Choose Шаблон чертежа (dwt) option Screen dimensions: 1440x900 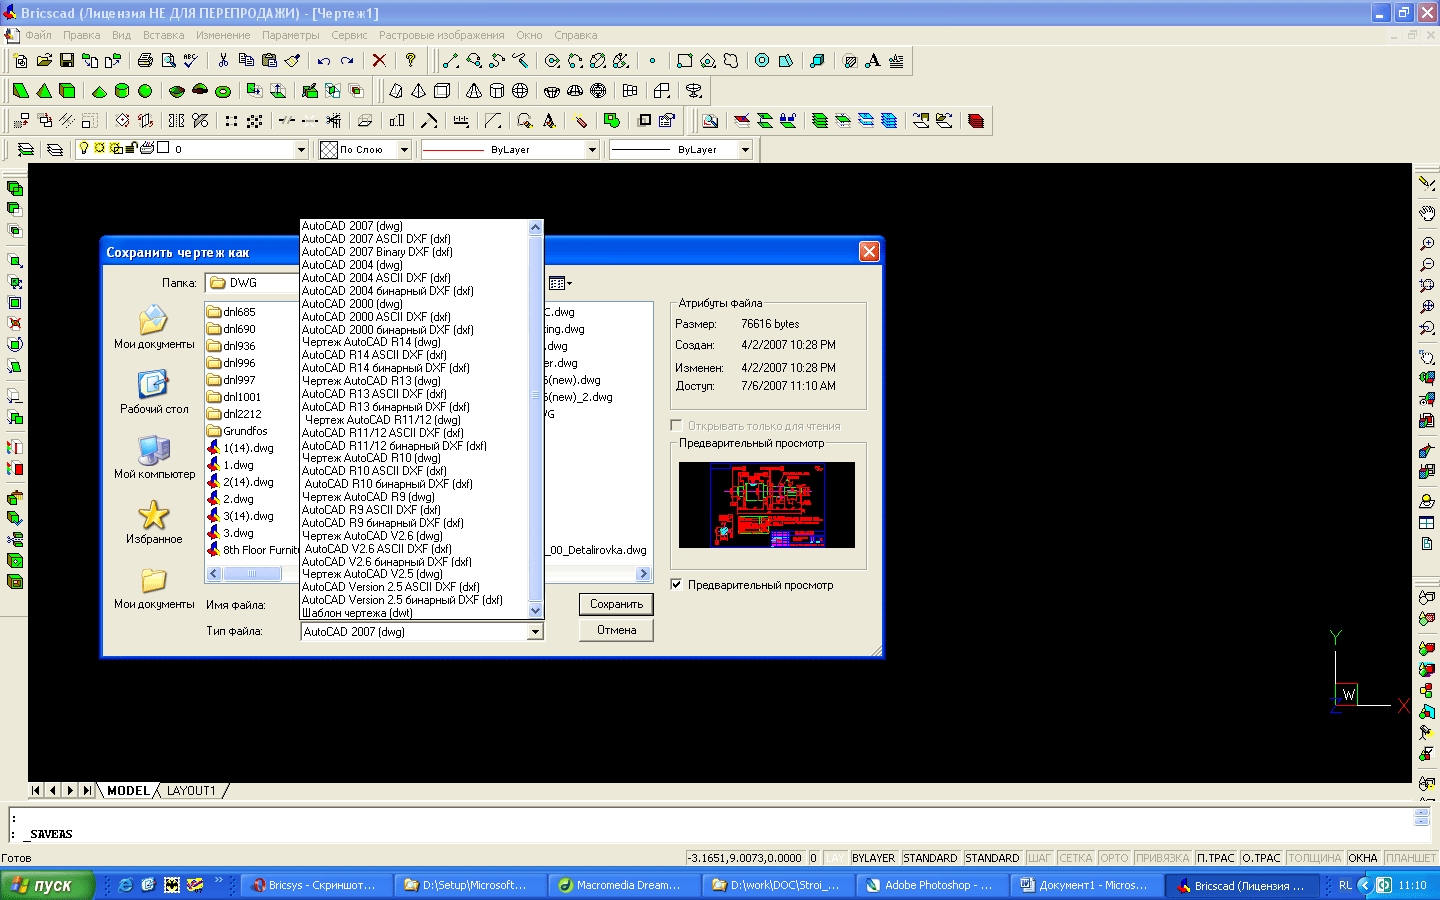point(414,613)
